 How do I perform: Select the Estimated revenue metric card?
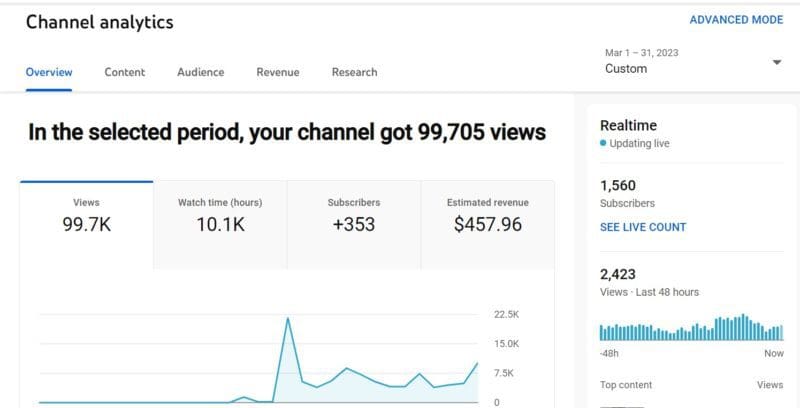click(488, 224)
